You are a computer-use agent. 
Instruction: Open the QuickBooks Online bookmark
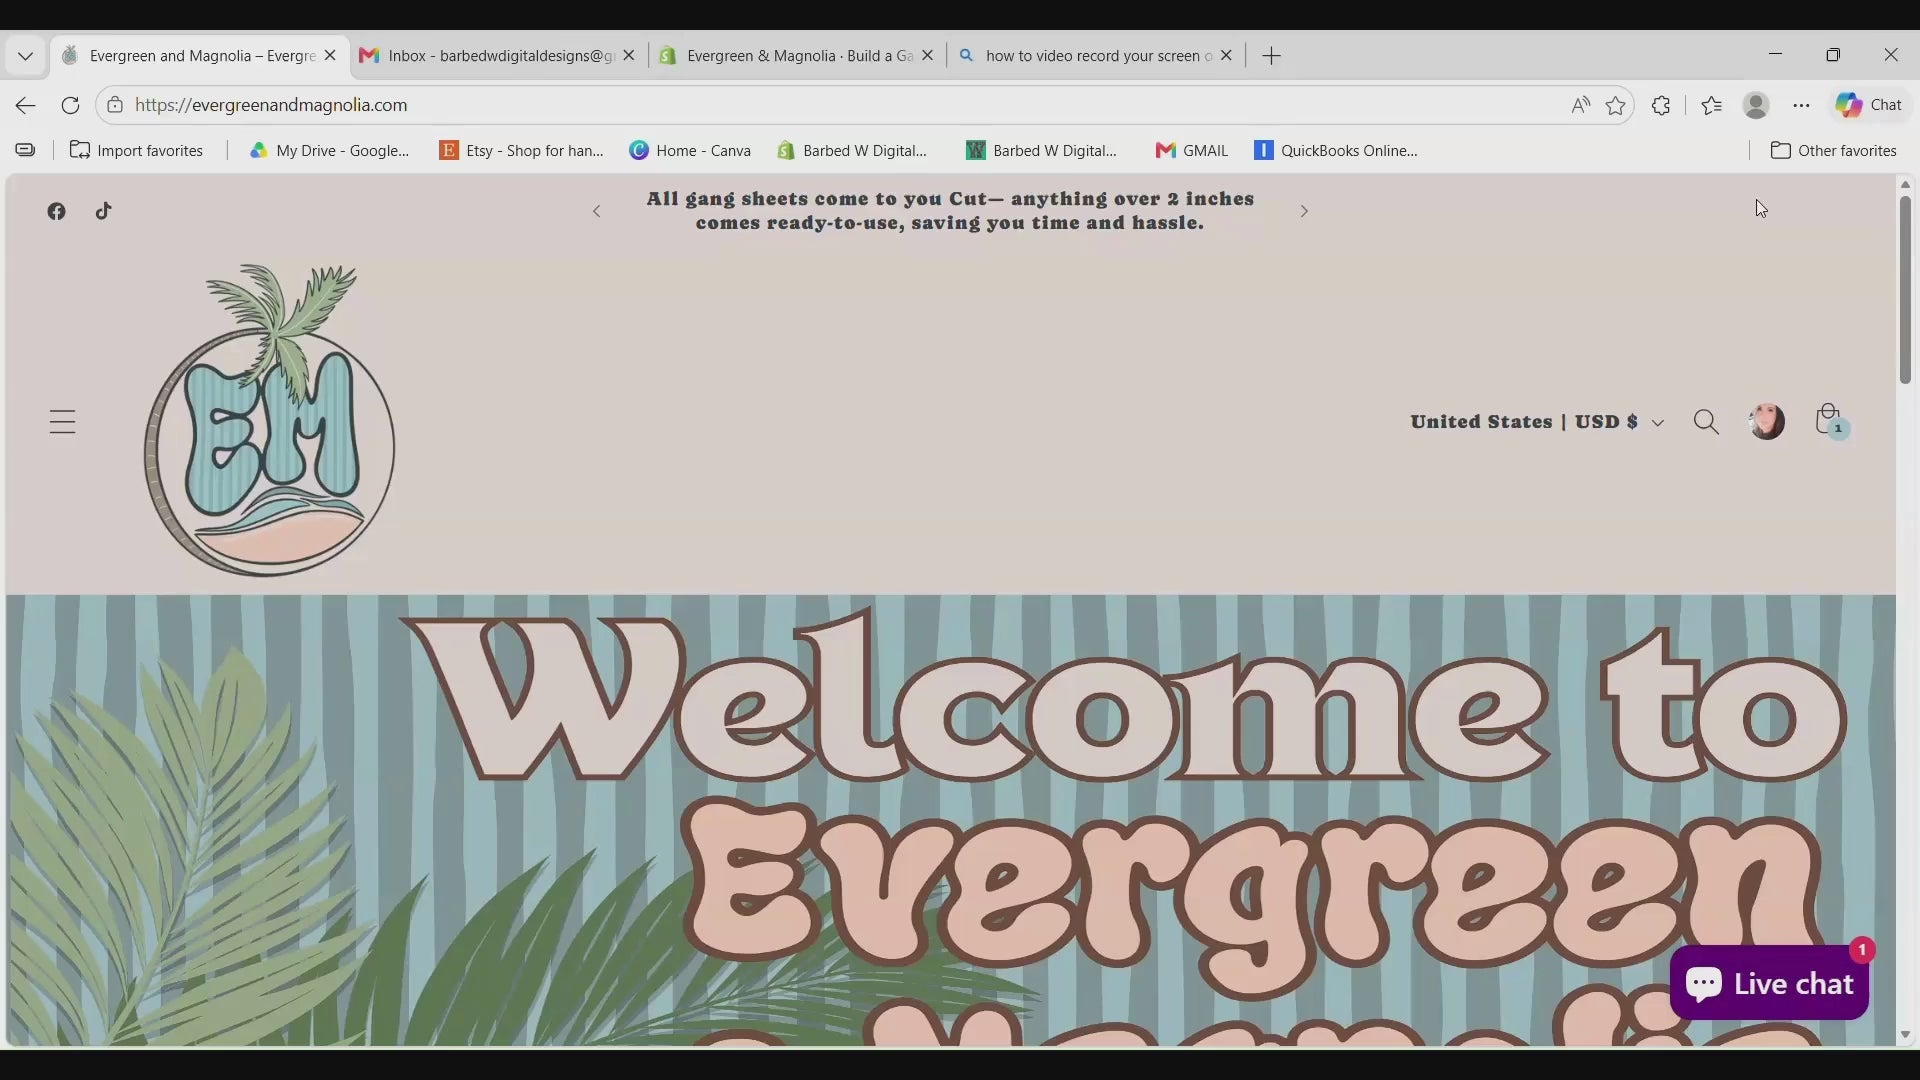(x=1336, y=151)
